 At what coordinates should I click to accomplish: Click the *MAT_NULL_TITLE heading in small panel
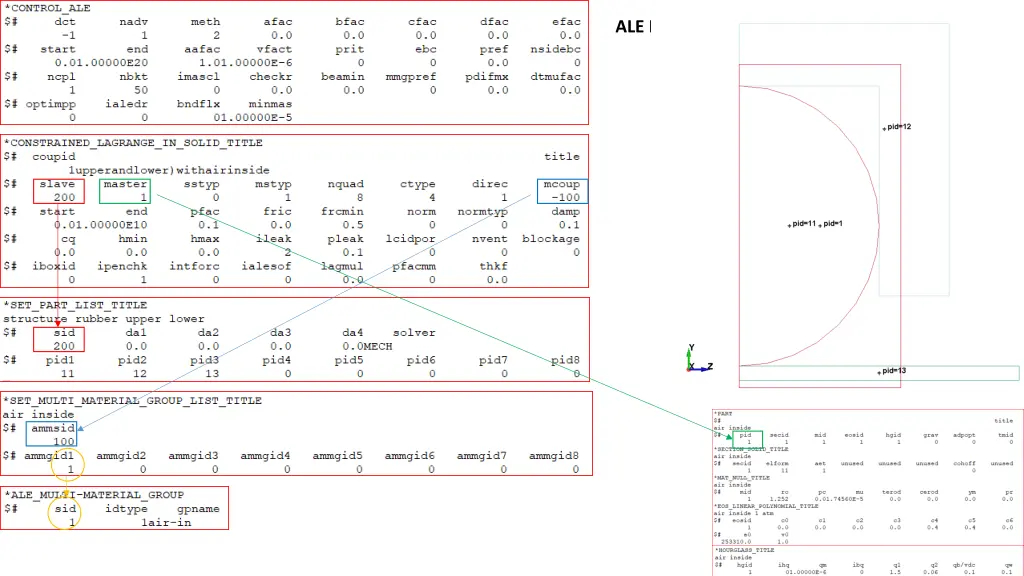(x=742, y=478)
